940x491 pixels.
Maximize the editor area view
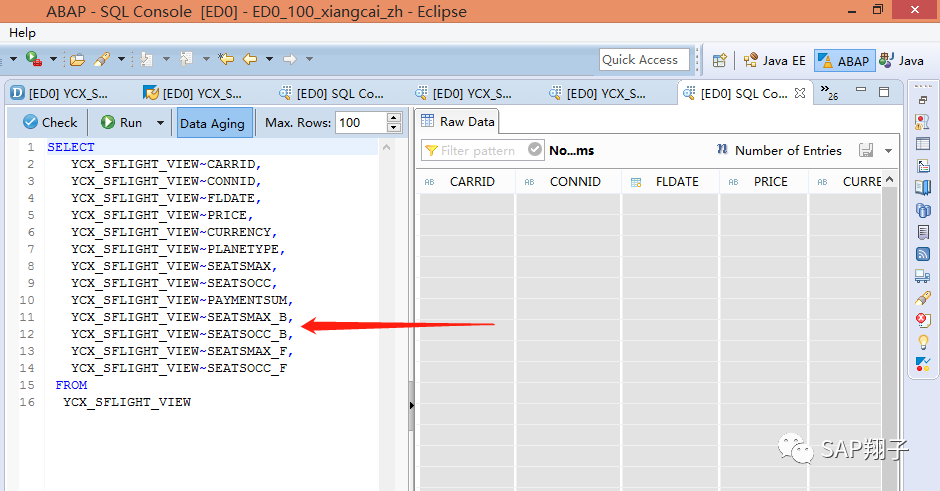884,92
